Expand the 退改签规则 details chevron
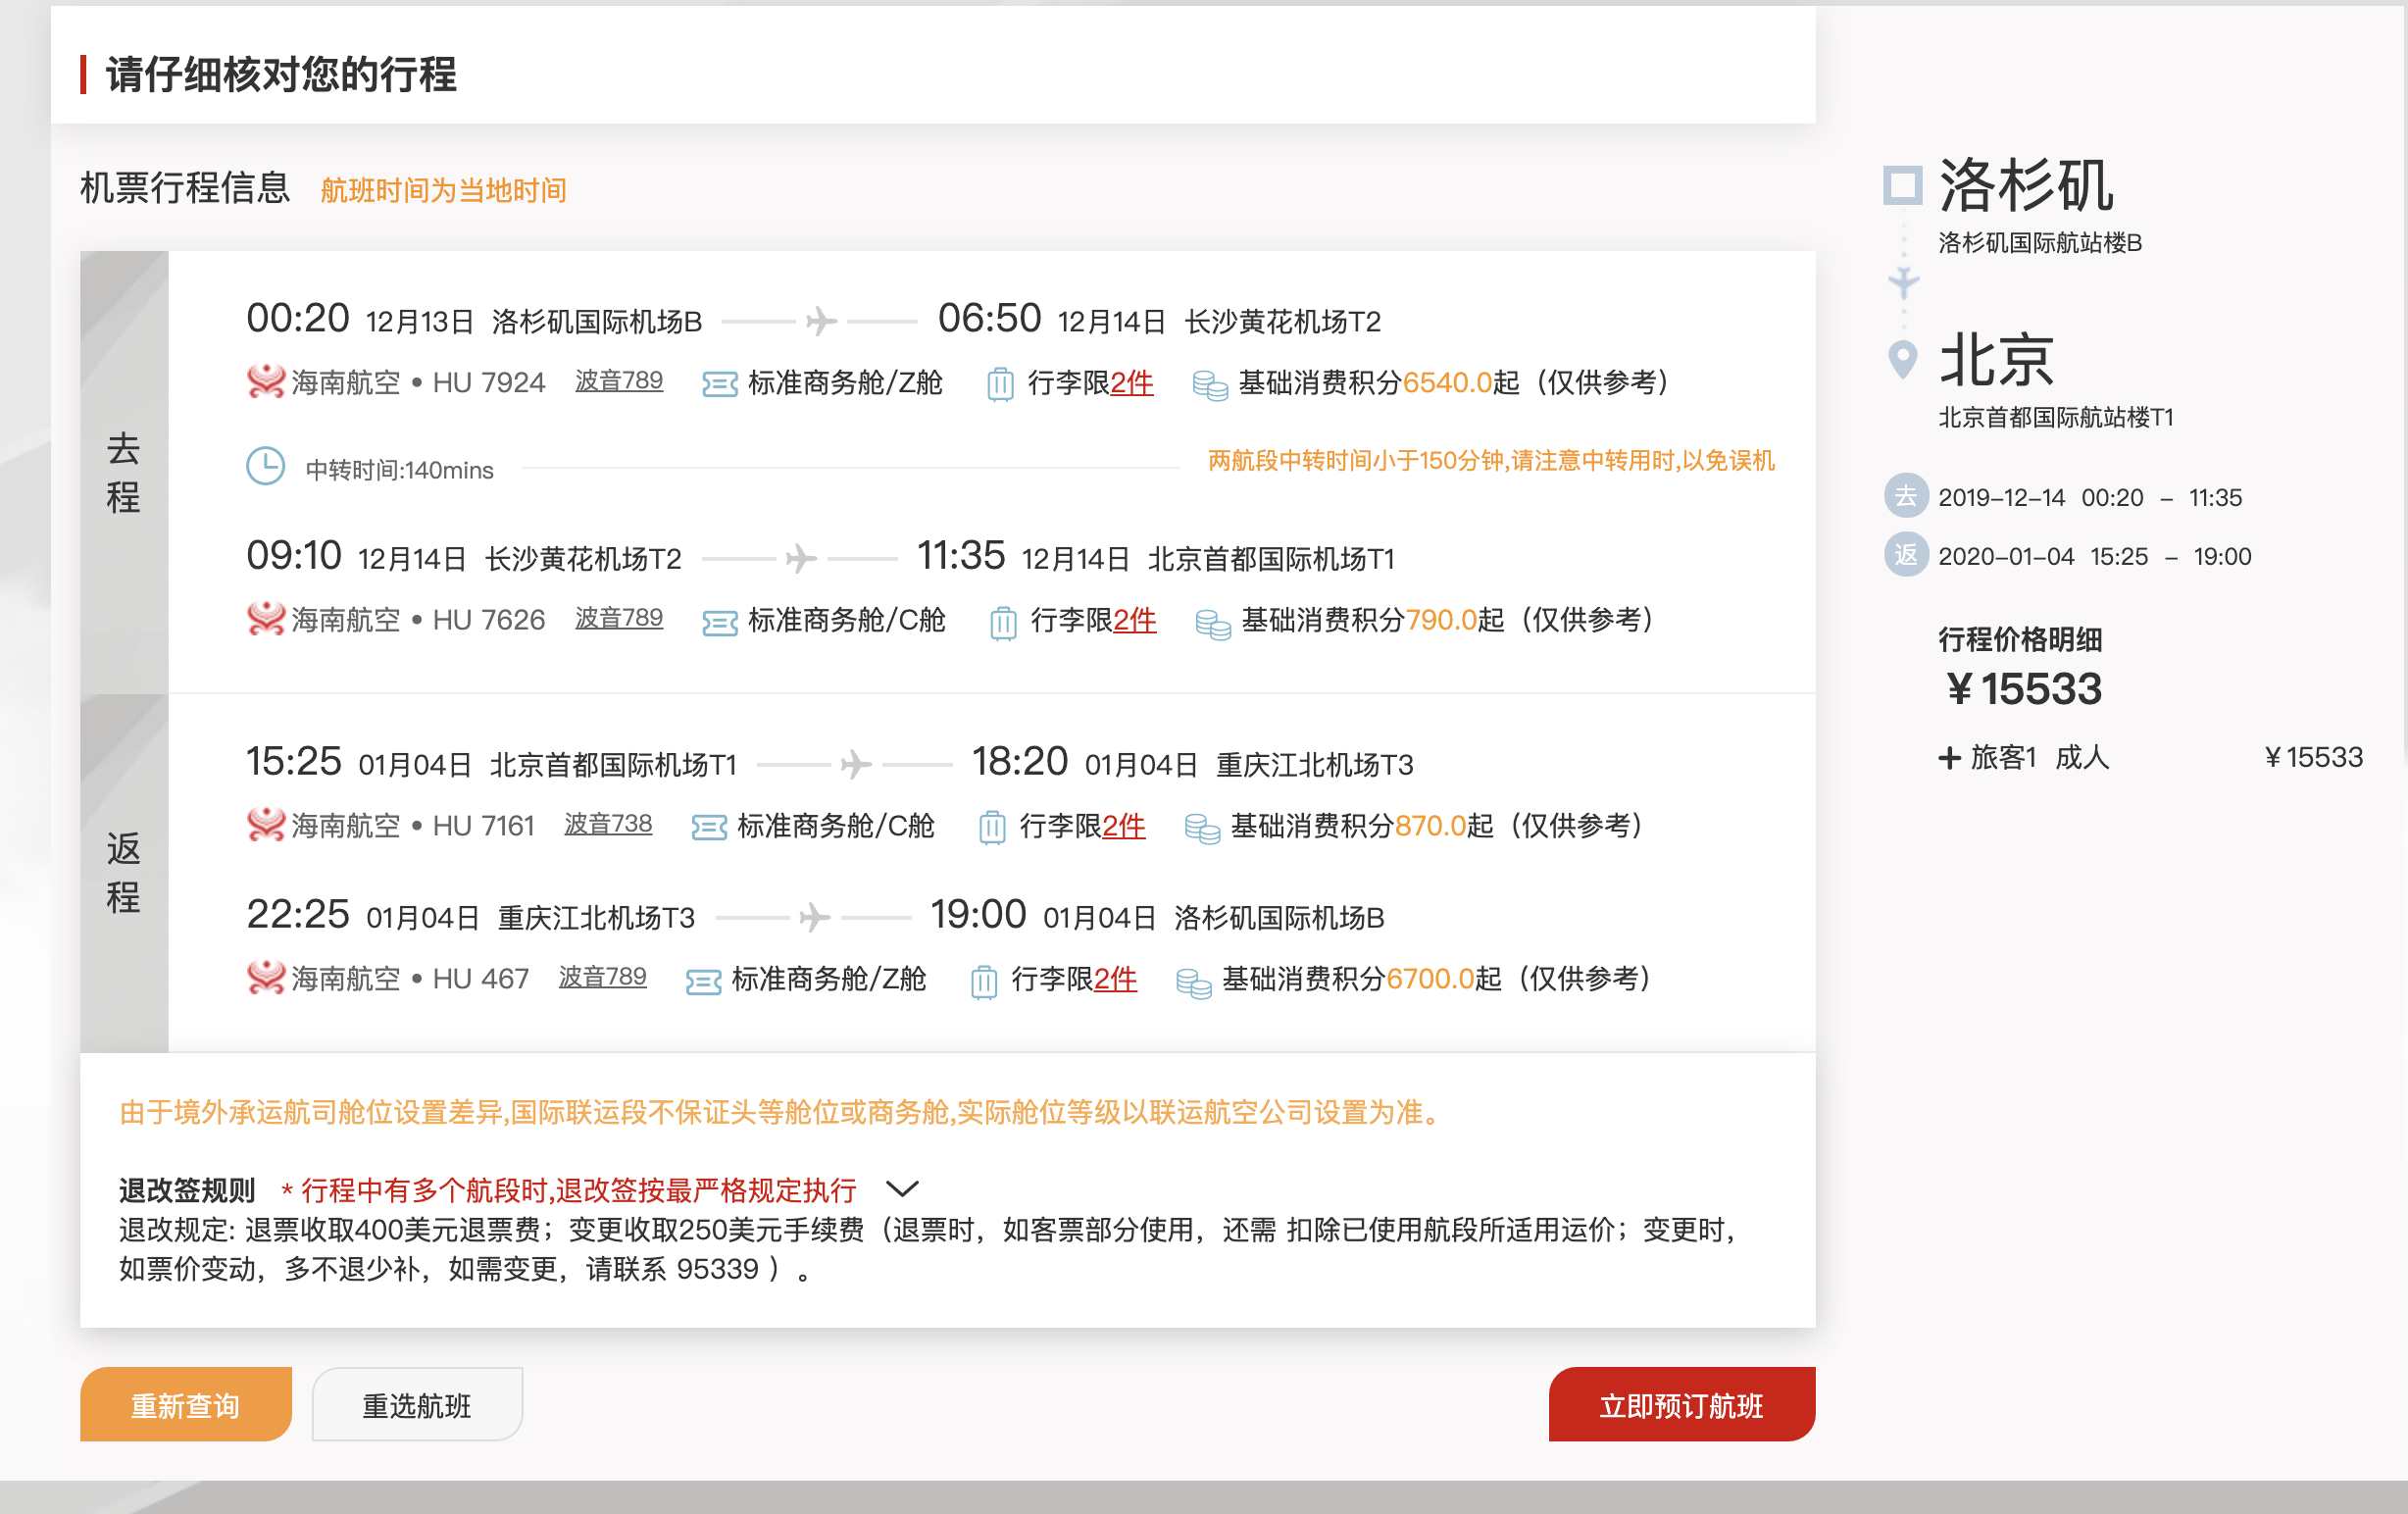Viewport: 2408px width, 1514px height. tap(902, 1189)
